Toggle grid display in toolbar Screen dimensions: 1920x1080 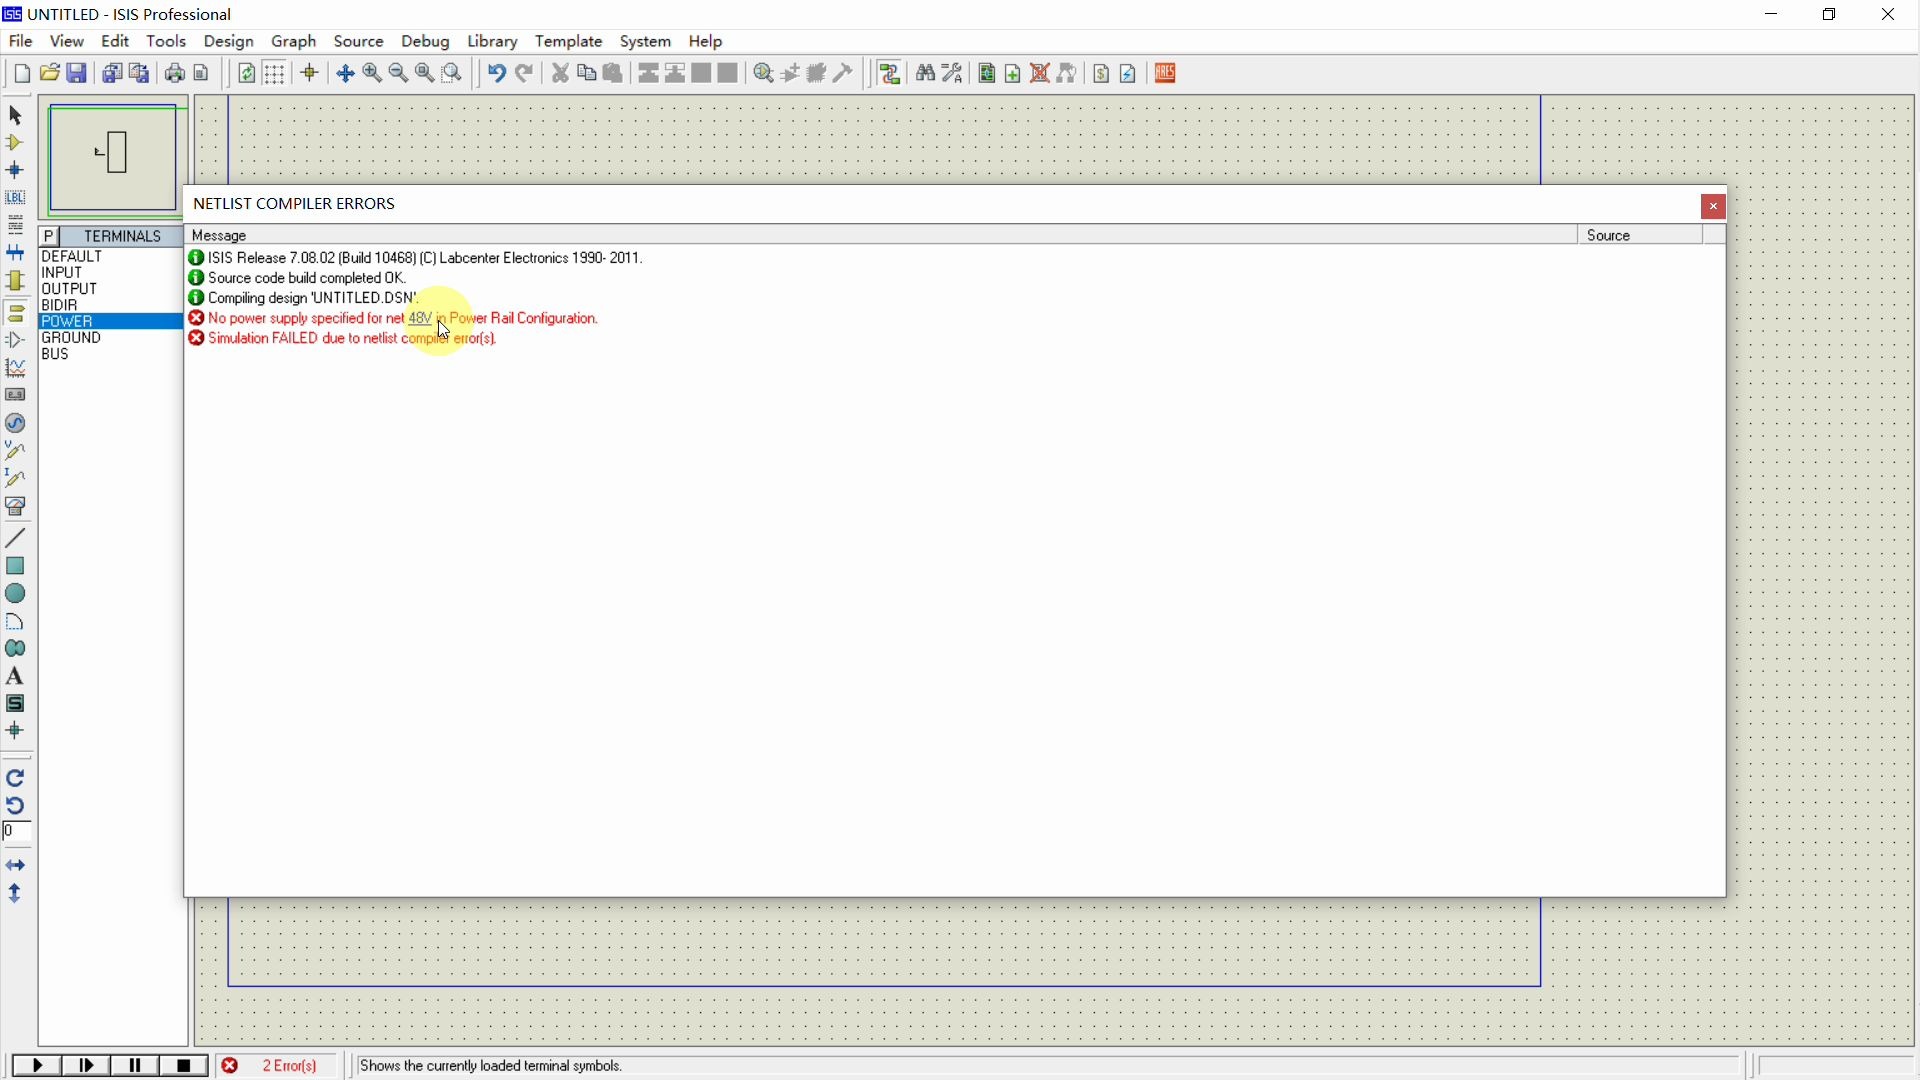275,74
